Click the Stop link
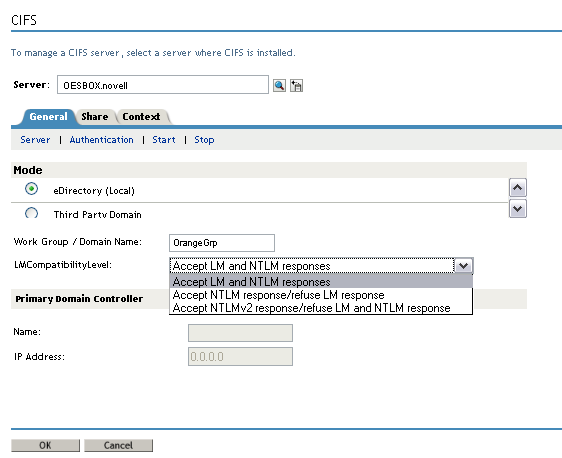The width and height of the screenshot is (562, 458). coord(204,140)
